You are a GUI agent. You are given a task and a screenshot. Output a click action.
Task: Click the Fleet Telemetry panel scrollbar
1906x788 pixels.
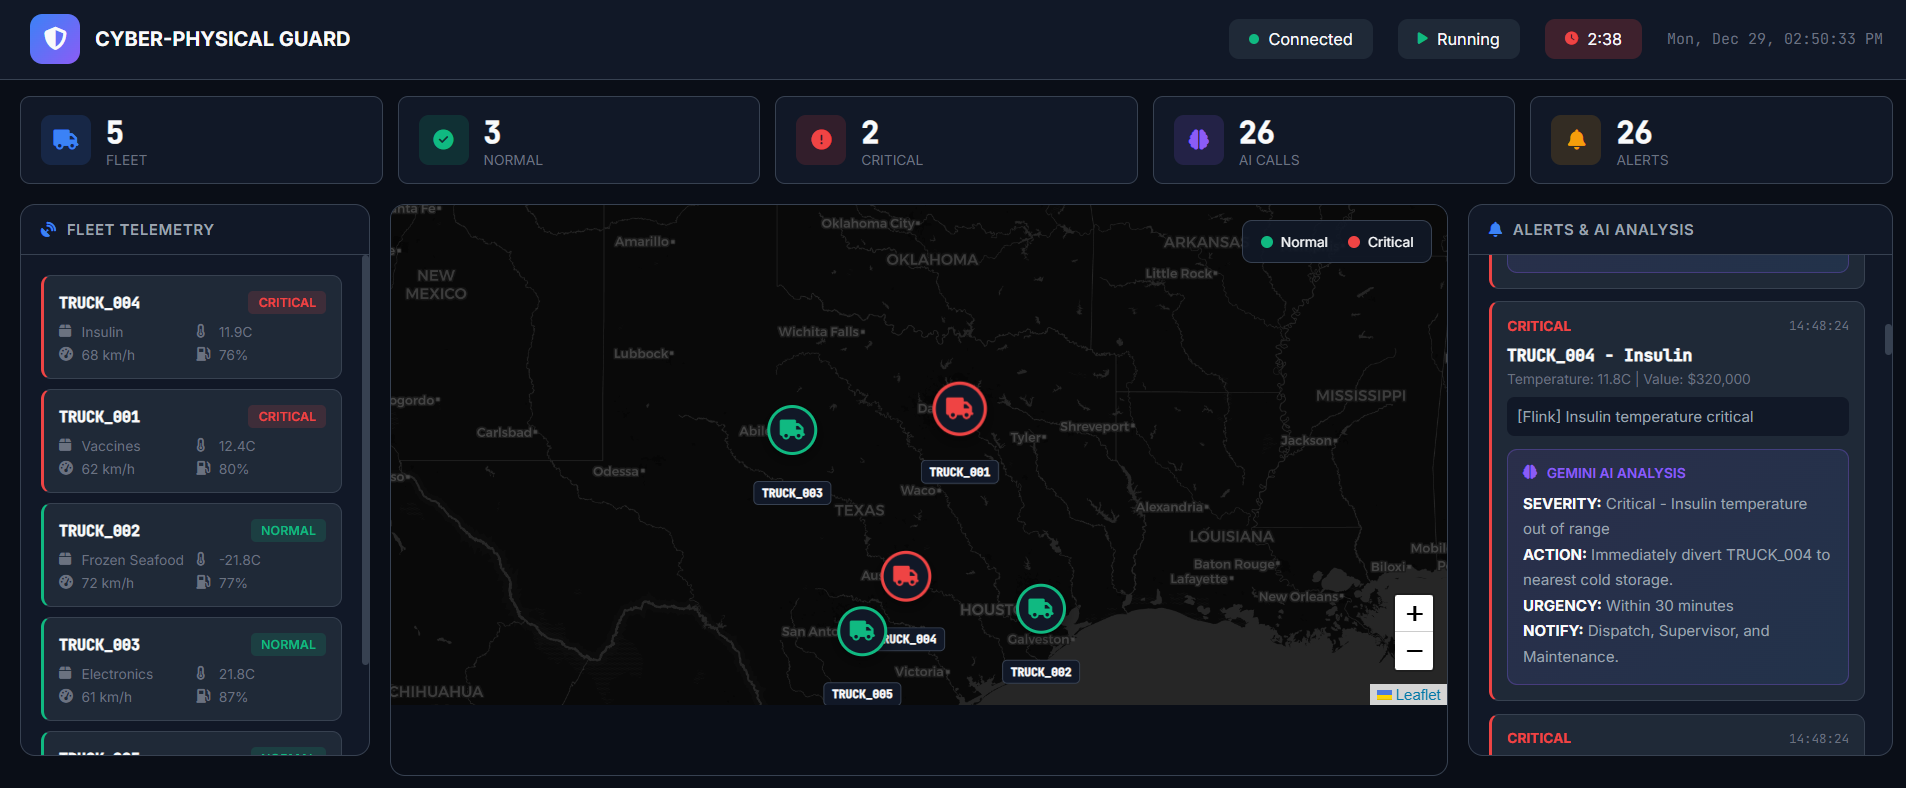click(x=365, y=460)
